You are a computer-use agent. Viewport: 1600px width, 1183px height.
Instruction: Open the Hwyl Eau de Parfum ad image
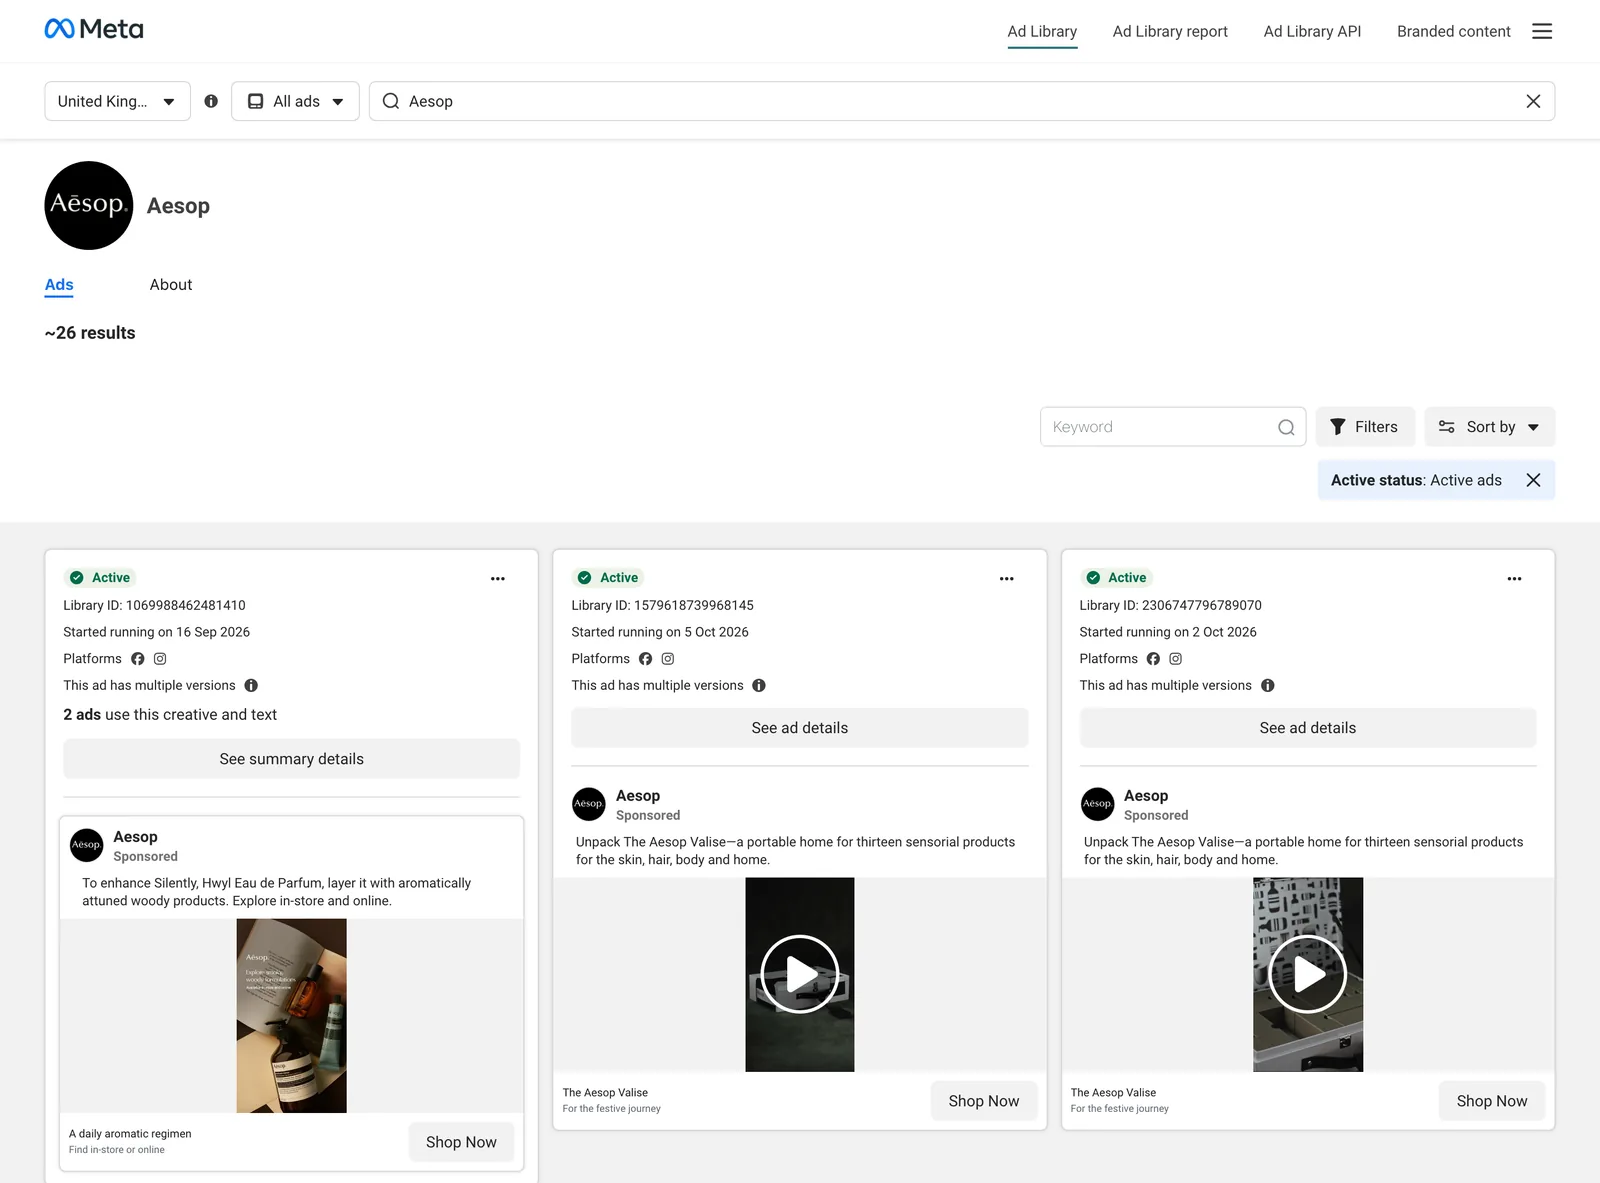coord(291,1016)
